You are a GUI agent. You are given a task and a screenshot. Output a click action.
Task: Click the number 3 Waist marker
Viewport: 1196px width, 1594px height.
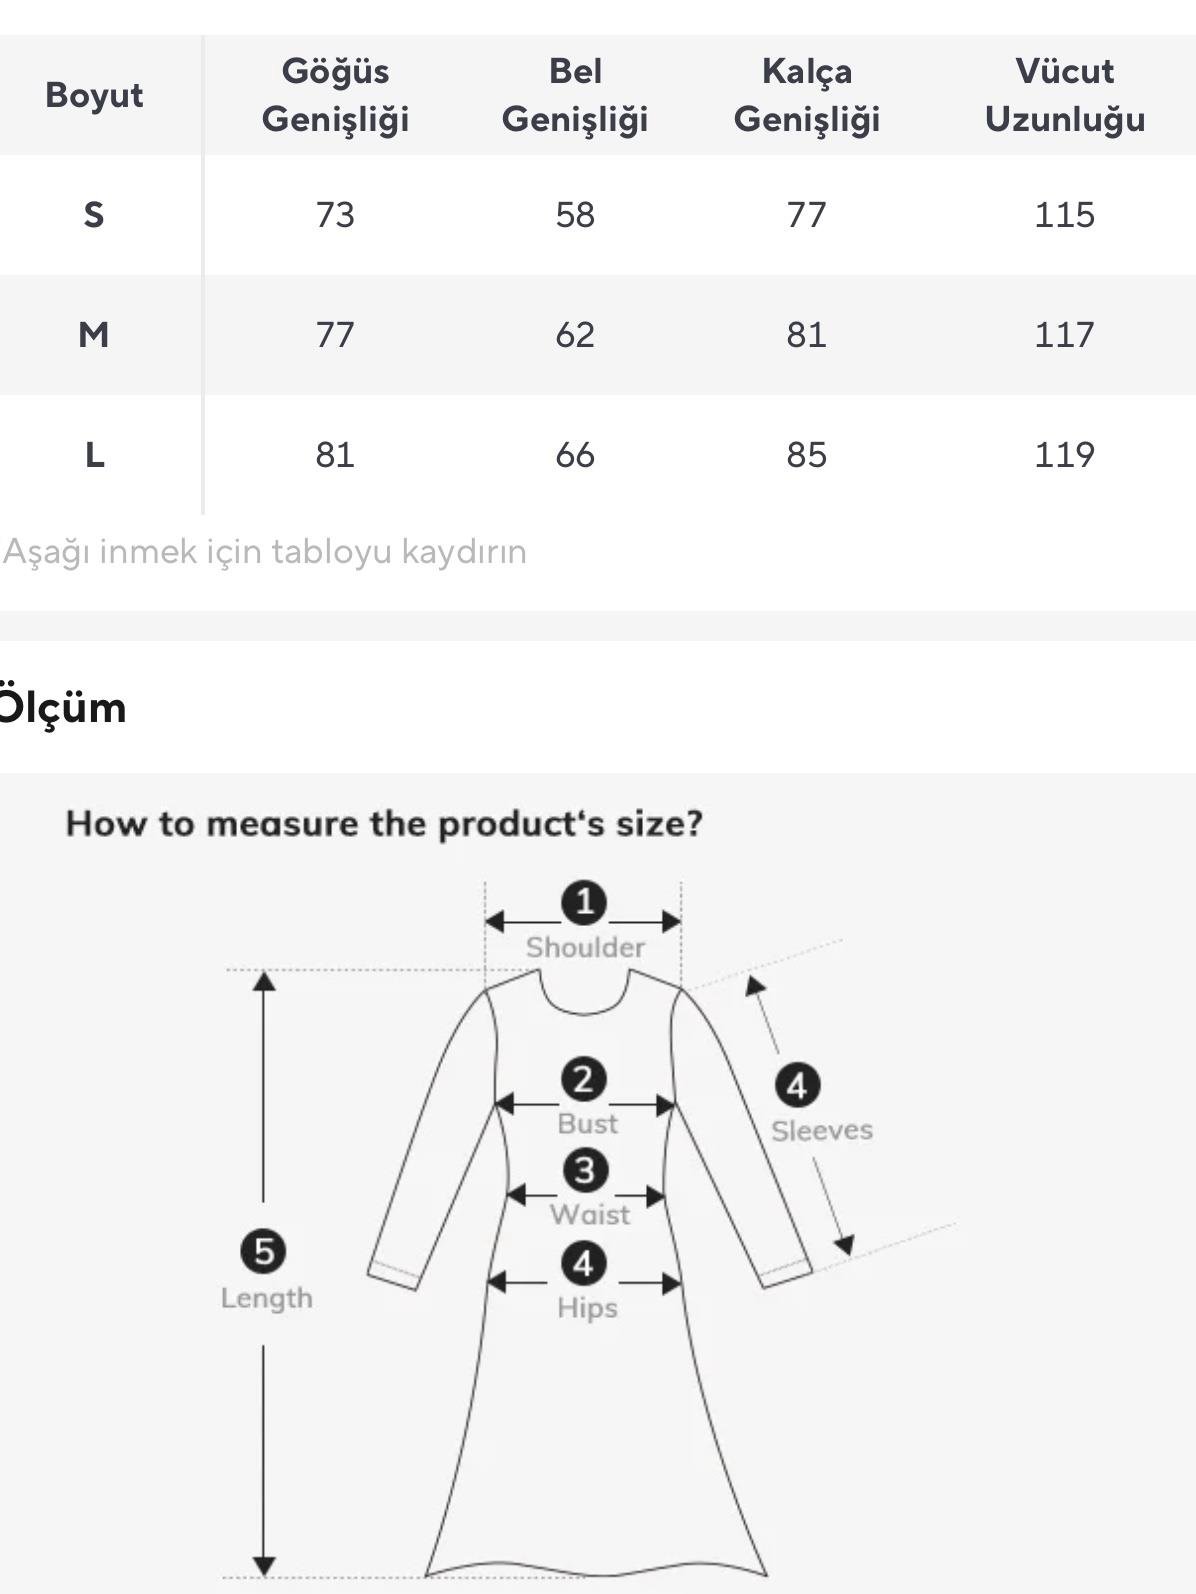(585, 1170)
